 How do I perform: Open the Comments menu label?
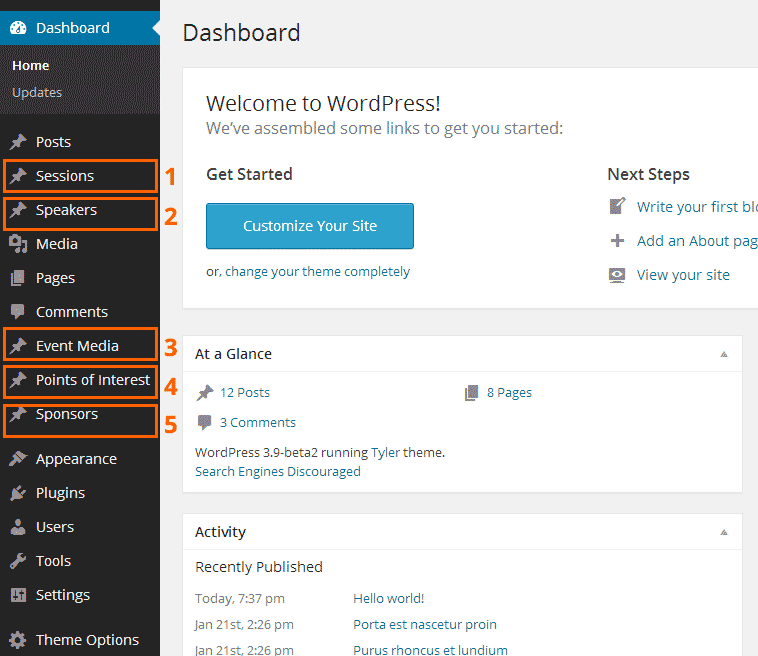click(x=72, y=312)
